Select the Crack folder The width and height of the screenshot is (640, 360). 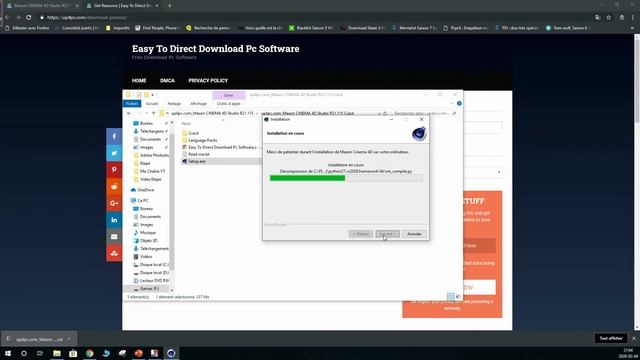click(193, 133)
